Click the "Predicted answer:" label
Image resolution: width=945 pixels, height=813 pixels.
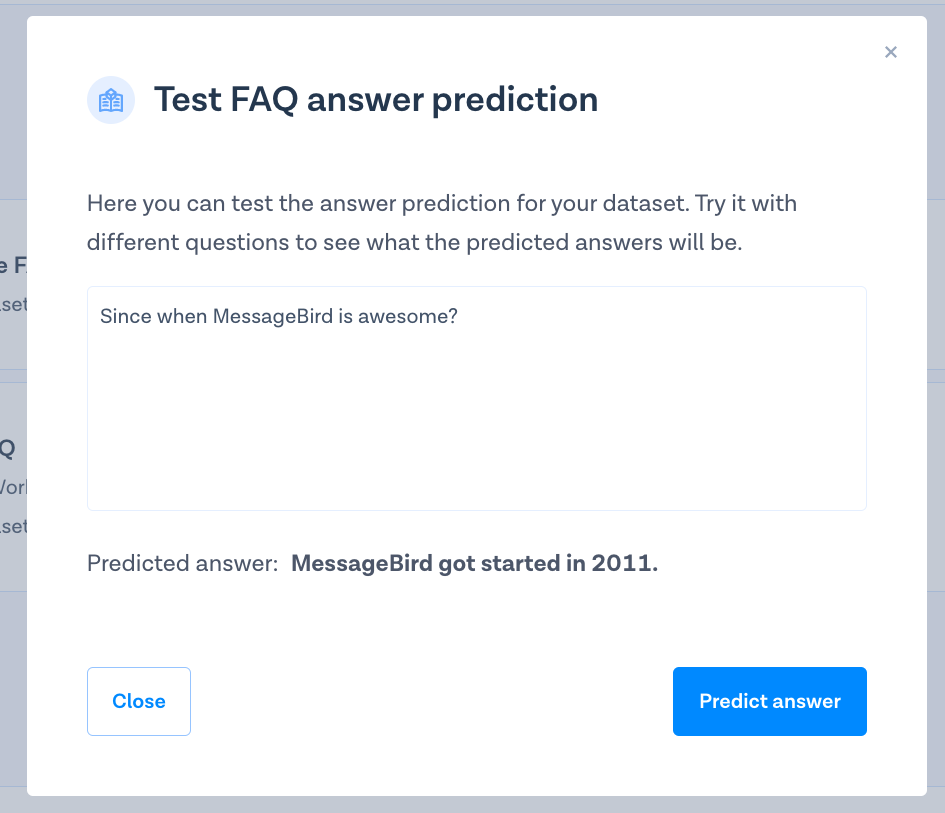tap(182, 563)
